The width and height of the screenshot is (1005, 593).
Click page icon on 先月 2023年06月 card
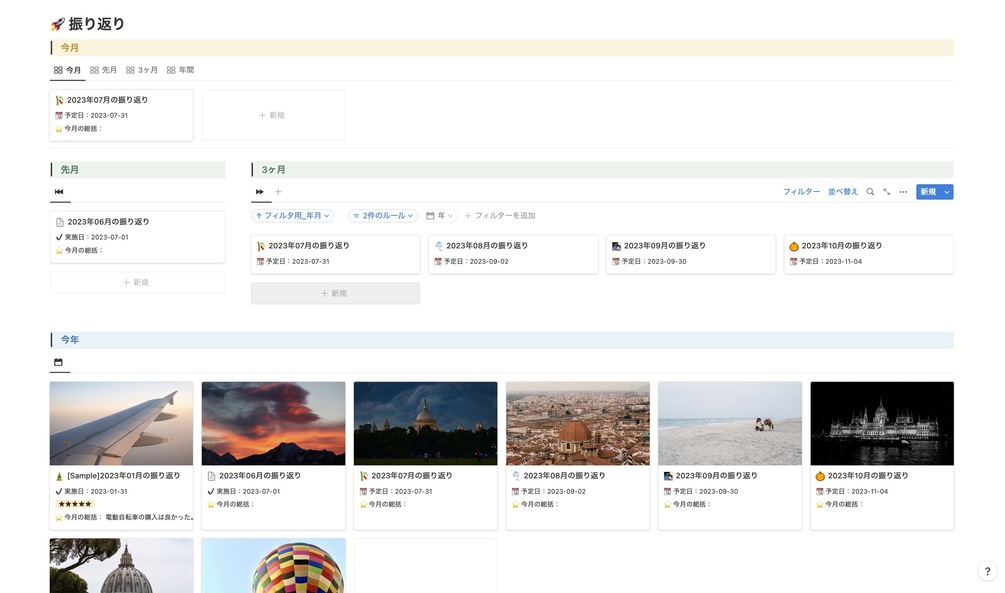[60, 222]
